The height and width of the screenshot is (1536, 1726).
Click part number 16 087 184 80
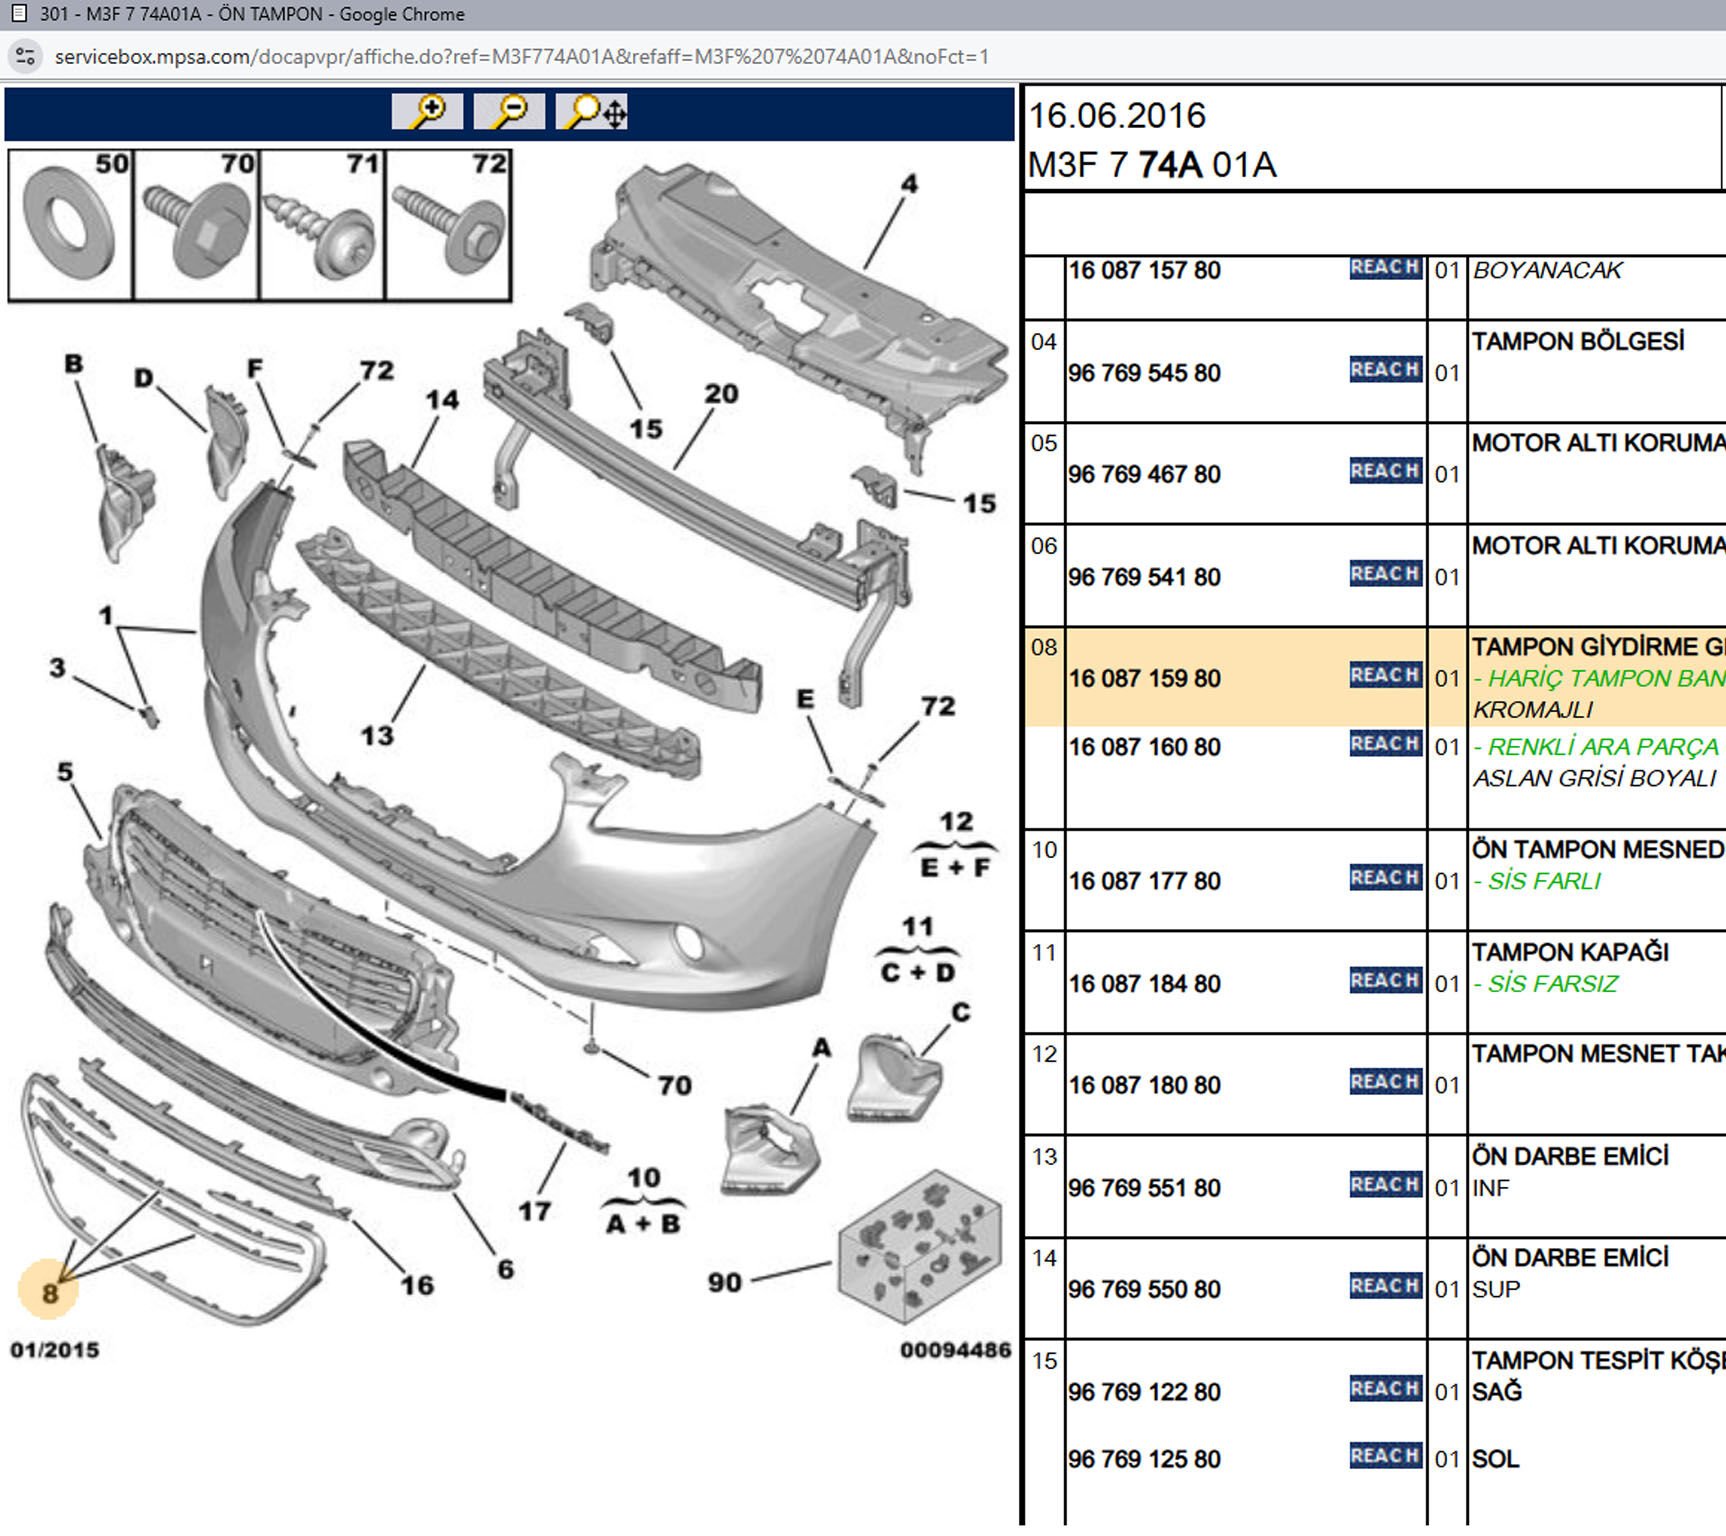(x=1144, y=984)
